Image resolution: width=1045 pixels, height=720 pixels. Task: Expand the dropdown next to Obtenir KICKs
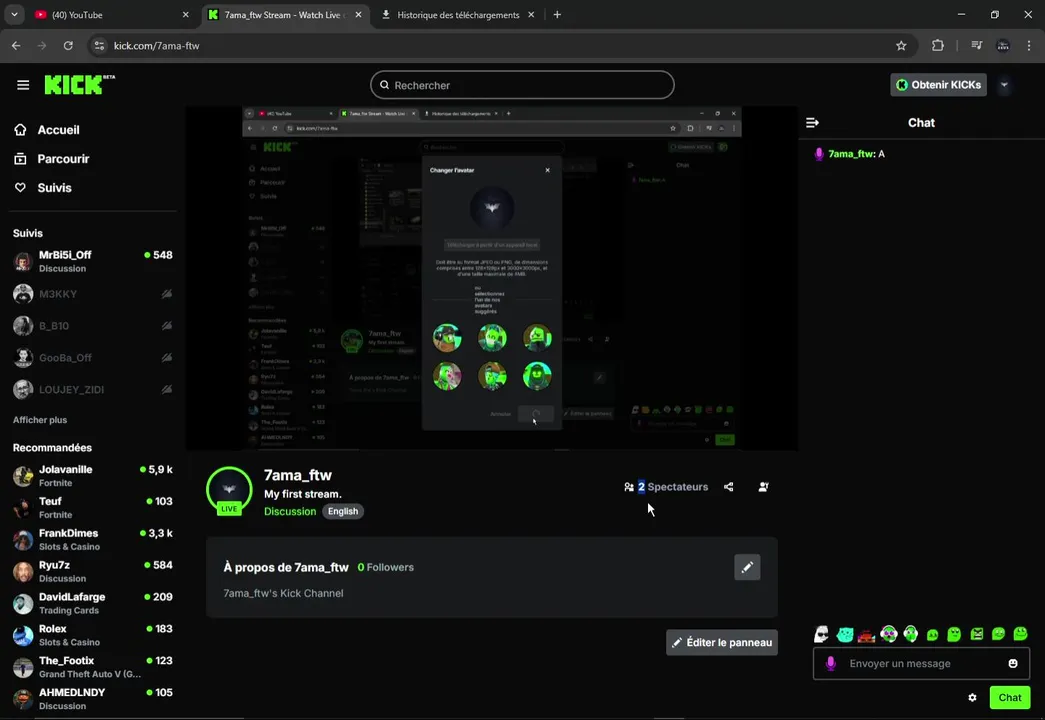[1004, 85]
